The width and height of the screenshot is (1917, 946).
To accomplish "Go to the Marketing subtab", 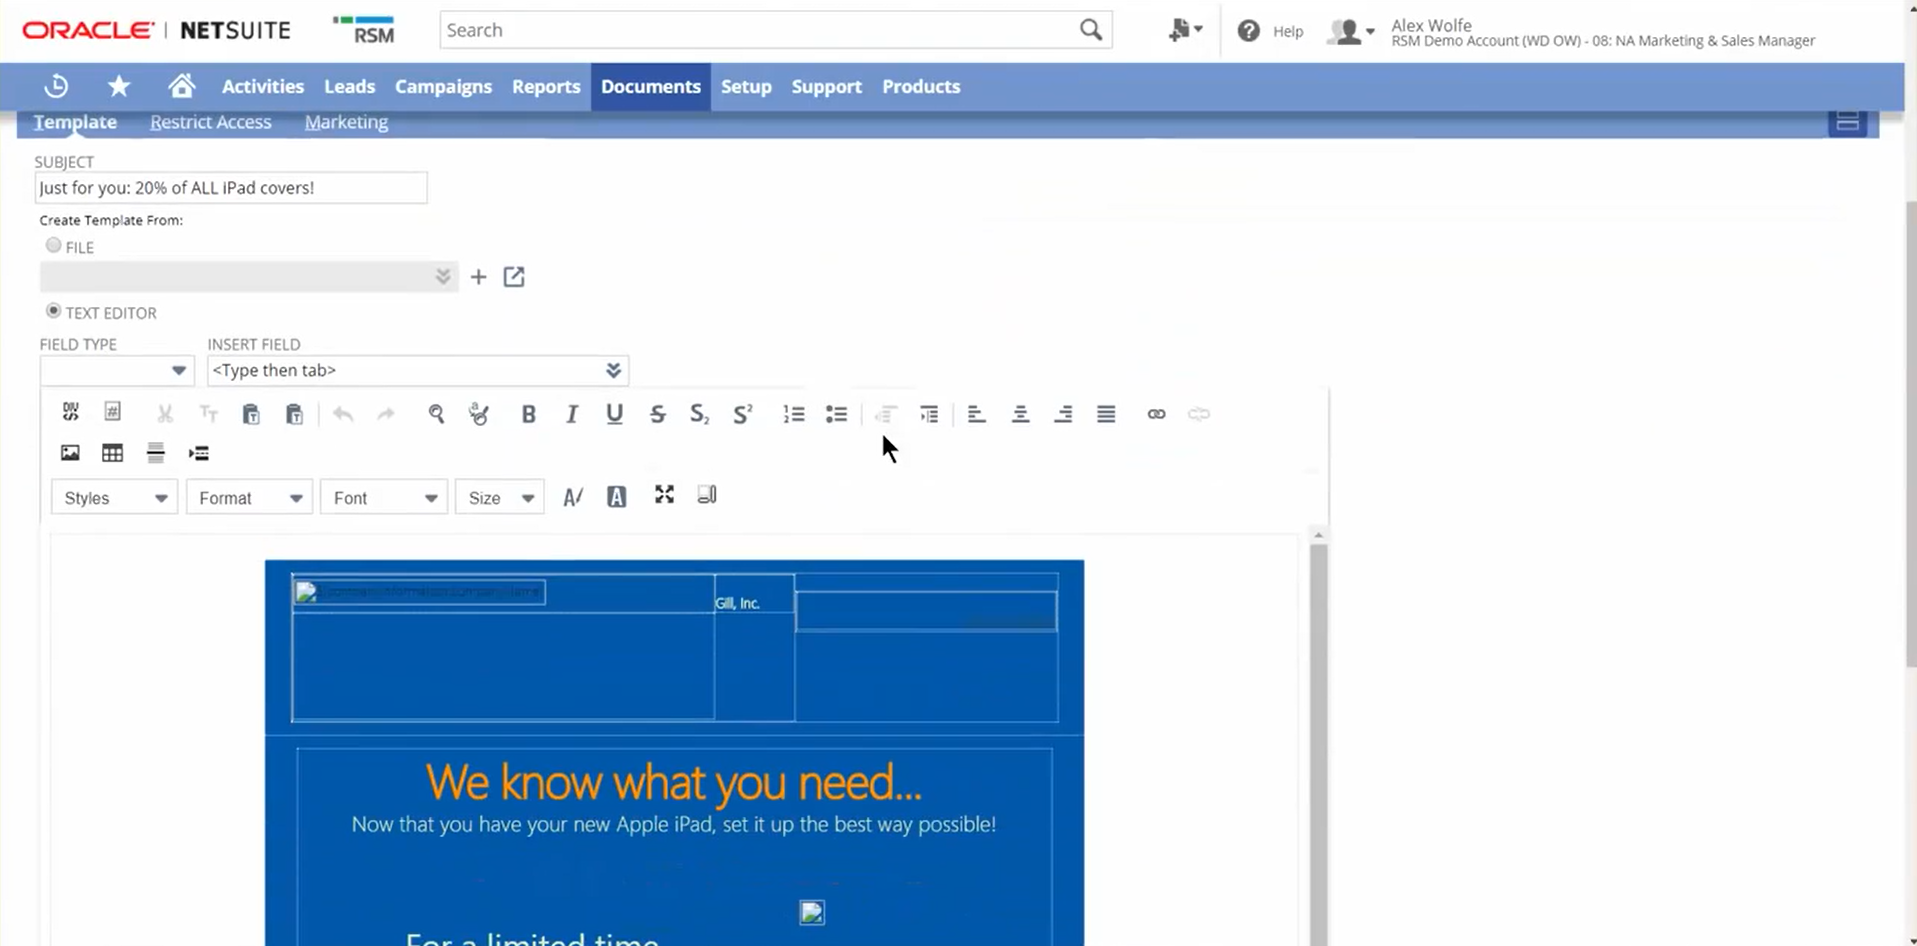I will point(346,122).
